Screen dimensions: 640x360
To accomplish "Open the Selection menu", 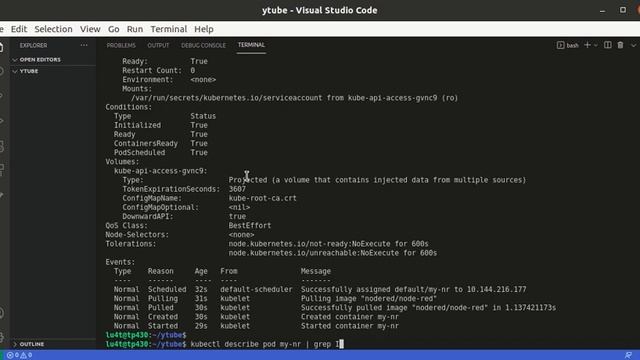I will [53, 29].
